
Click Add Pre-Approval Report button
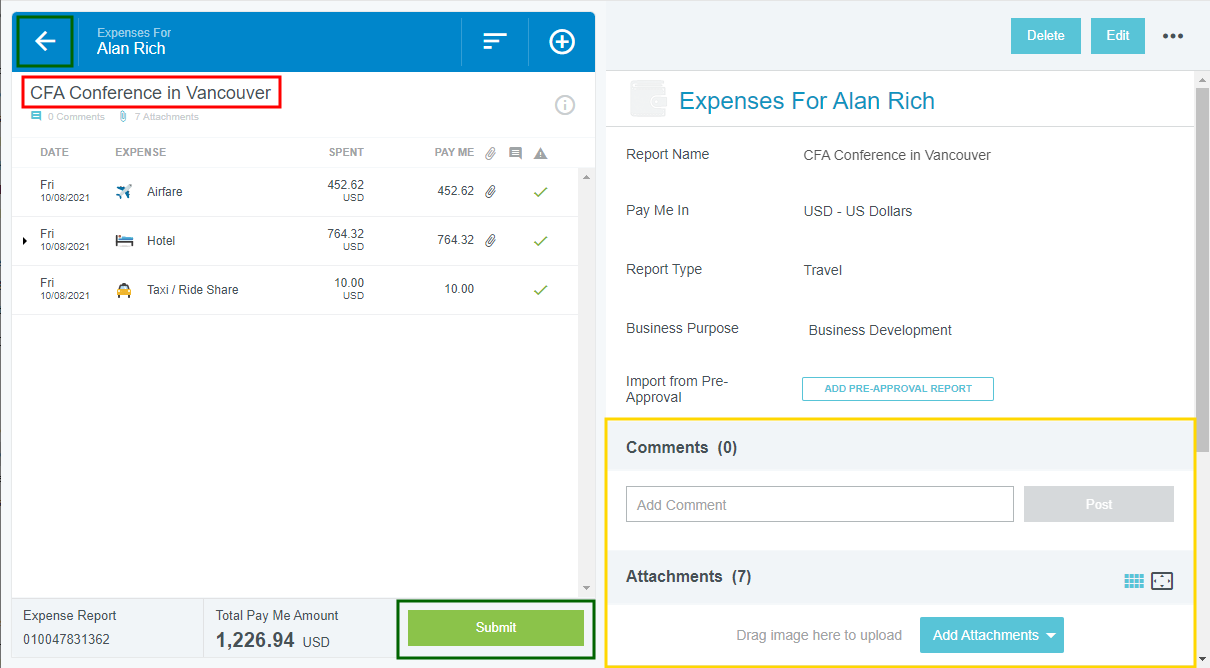click(x=897, y=389)
